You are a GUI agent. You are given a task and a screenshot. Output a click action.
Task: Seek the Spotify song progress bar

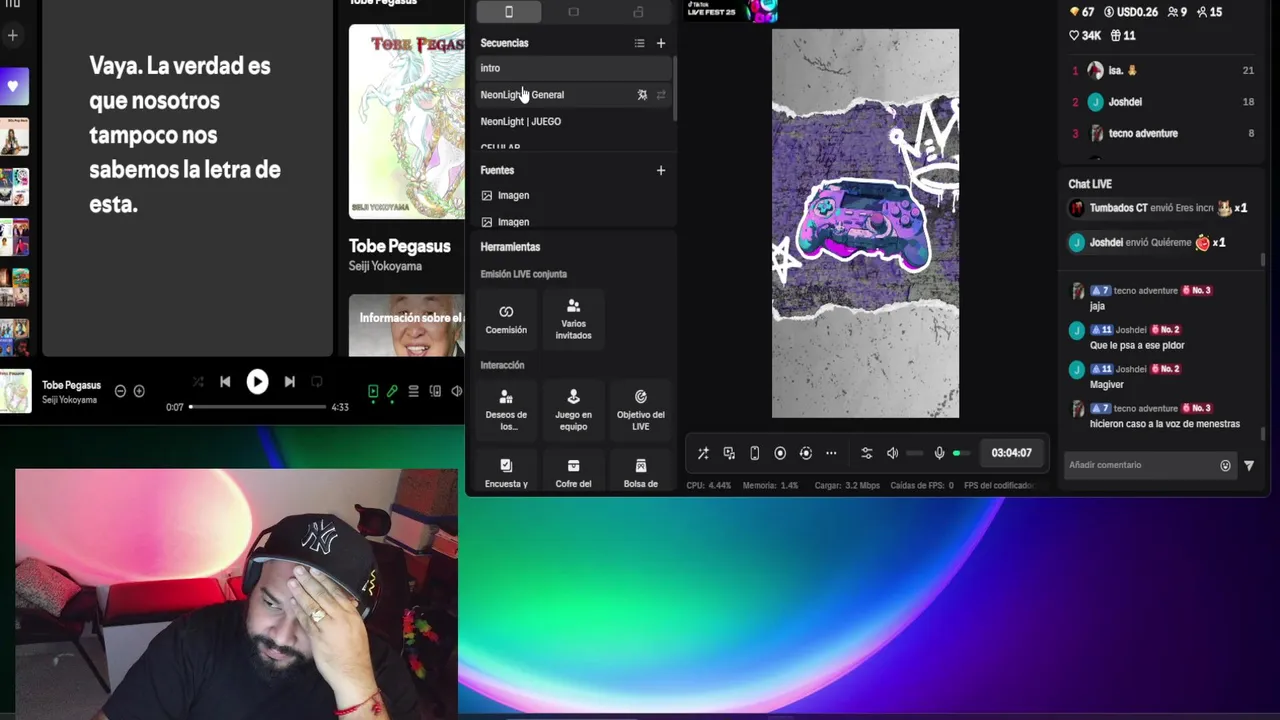coord(258,407)
